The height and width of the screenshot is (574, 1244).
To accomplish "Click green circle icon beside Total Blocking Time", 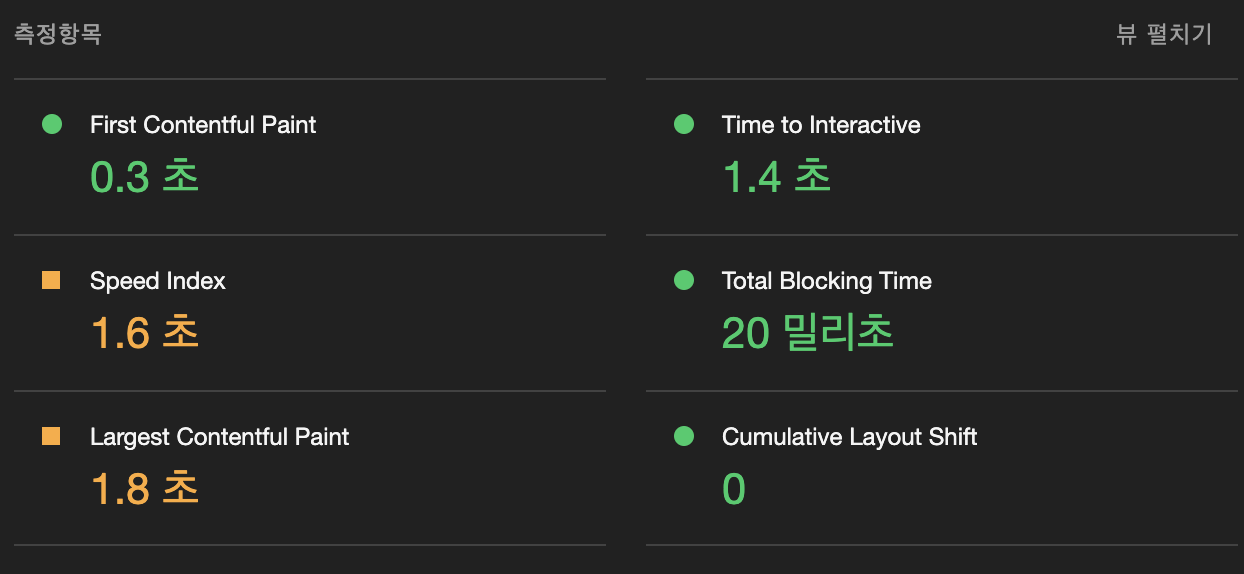I will click(x=684, y=281).
